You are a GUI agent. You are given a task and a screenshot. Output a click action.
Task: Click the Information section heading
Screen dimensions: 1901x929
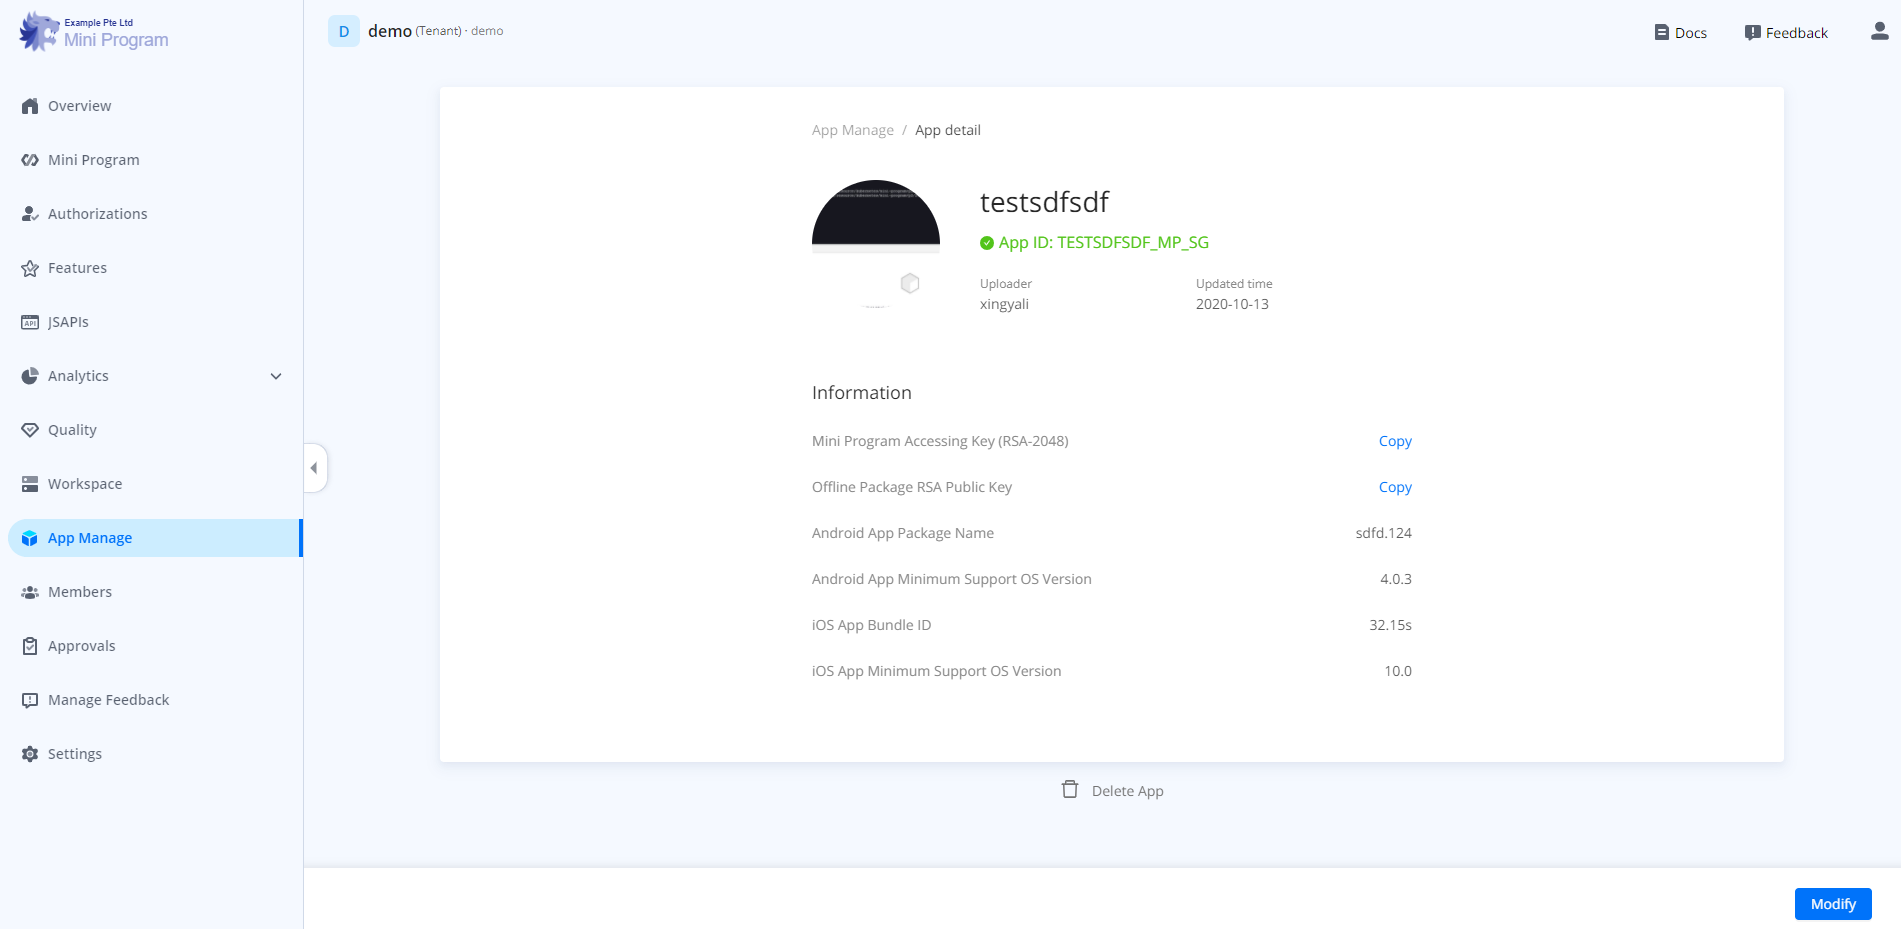[862, 393]
